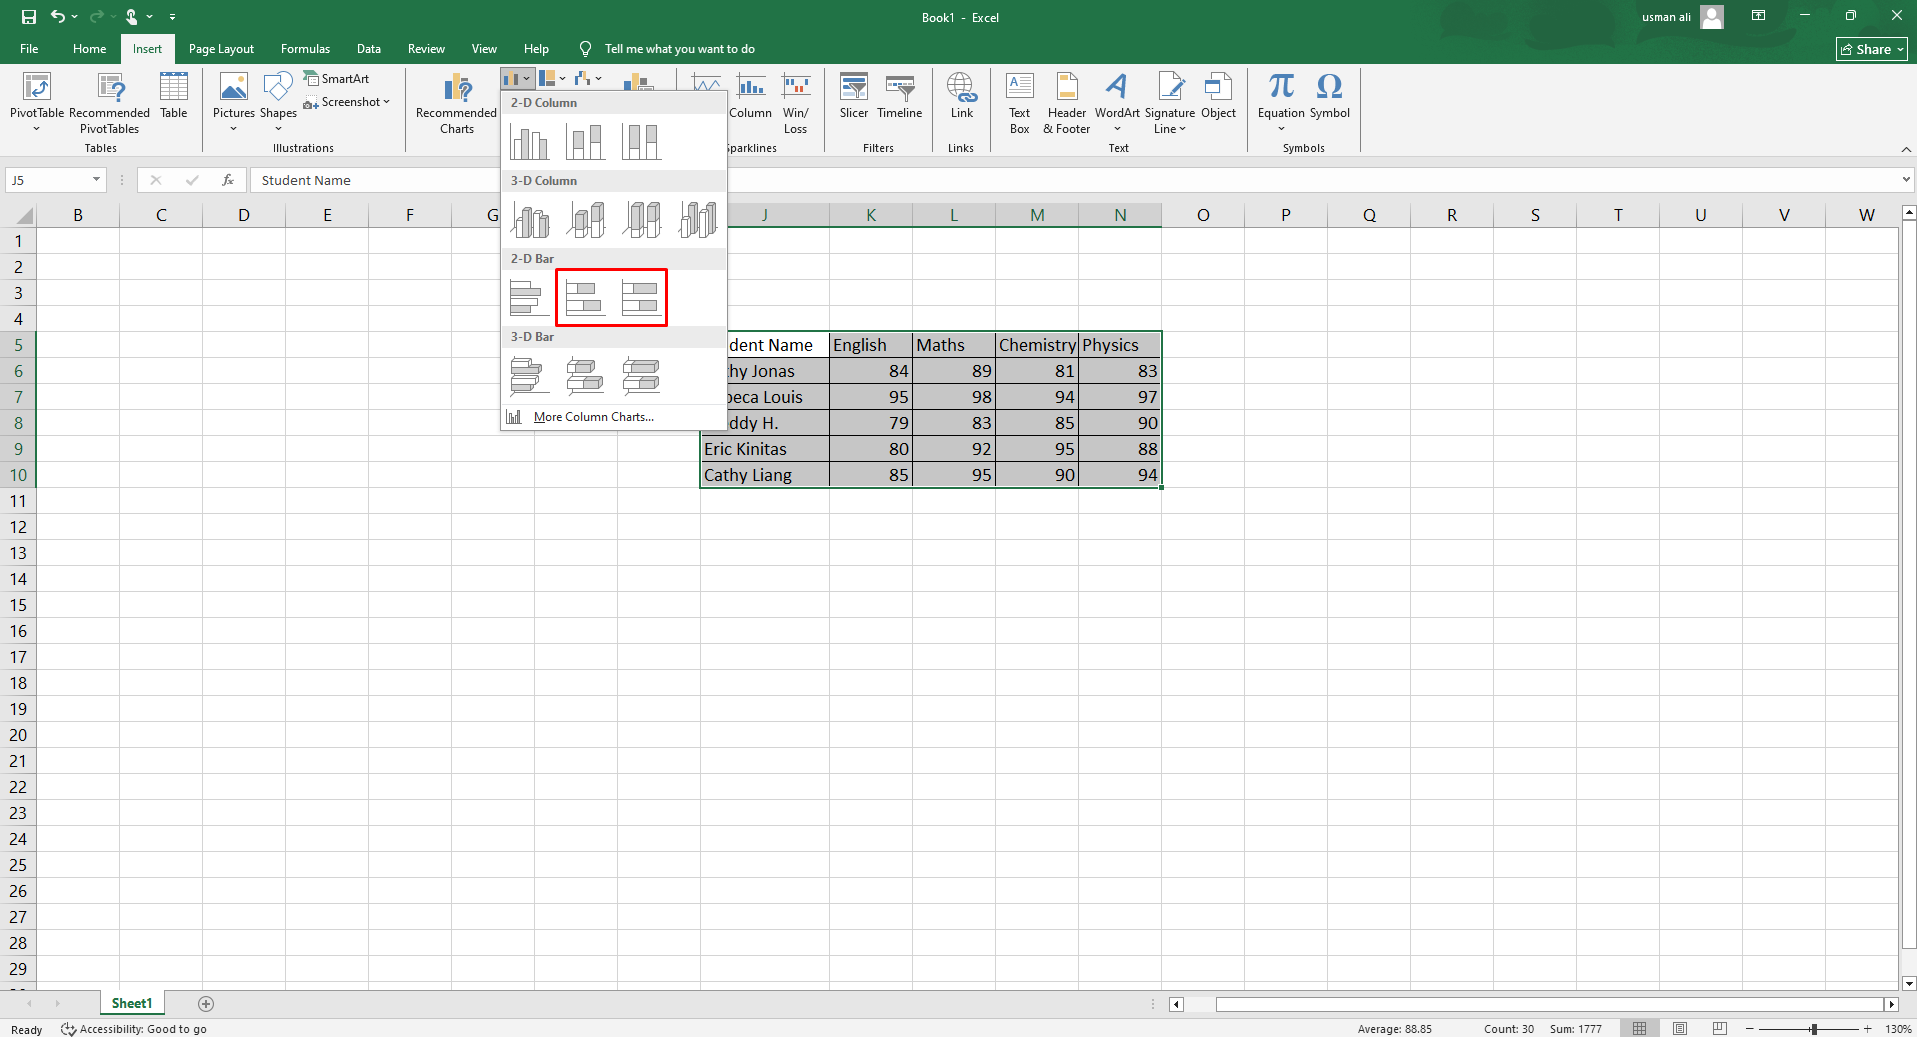The height and width of the screenshot is (1037, 1917).
Task: Switch to Page Layout view
Action: click(1680, 1028)
